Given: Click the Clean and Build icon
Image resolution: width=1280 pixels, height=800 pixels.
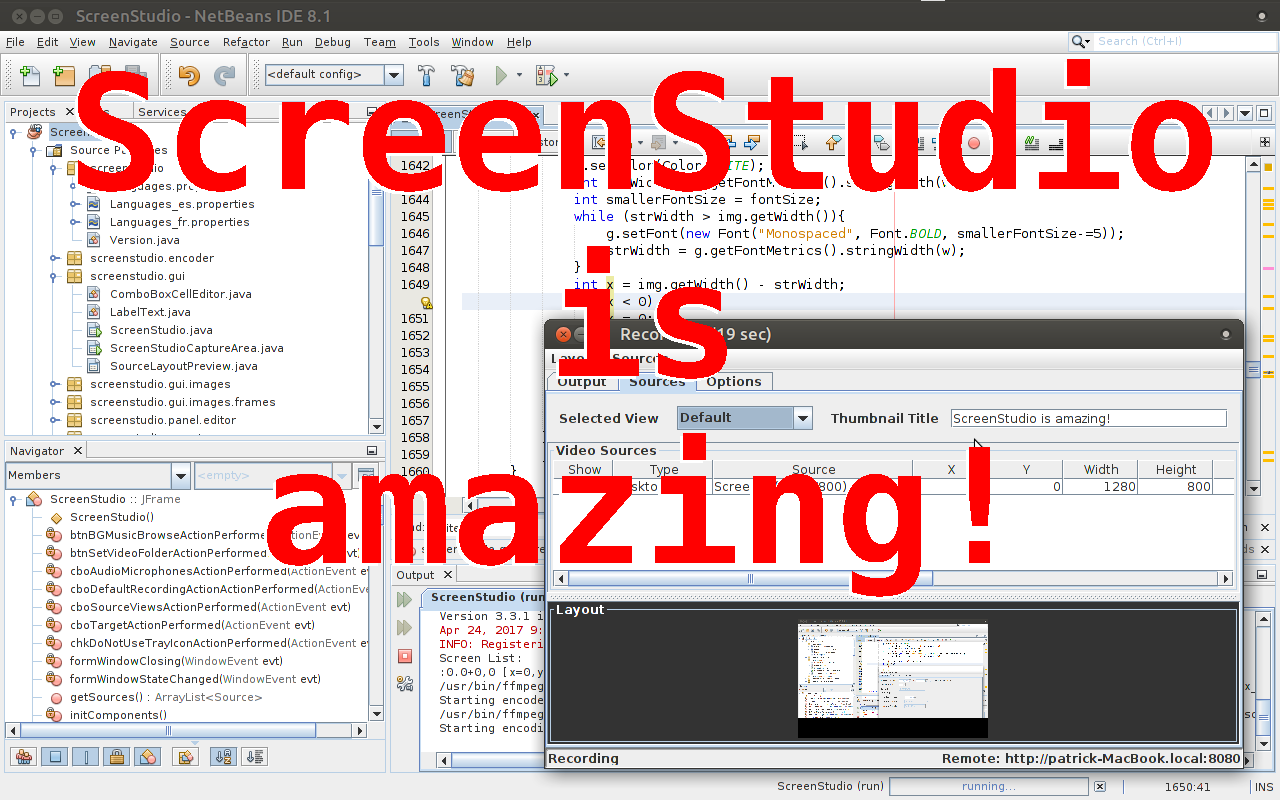Looking at the screenshot, I should (462, 75).
